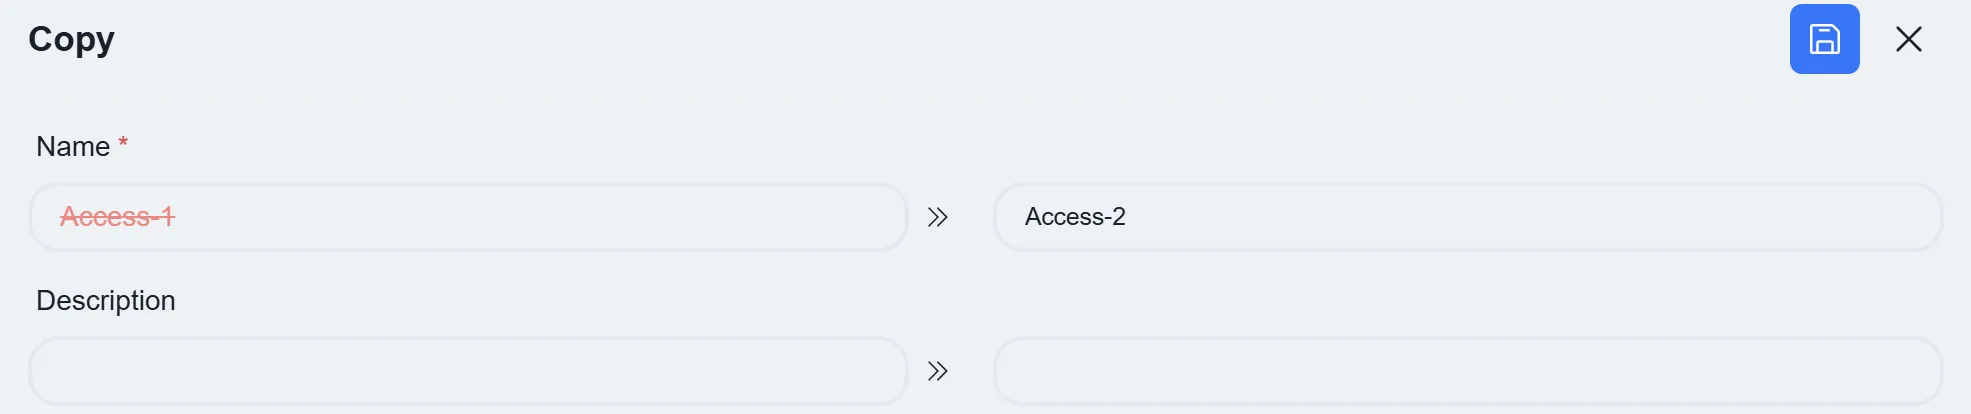The width and height of the screenshot is (1971, 414).
Task: Select the original Name field showing Access-1
Action: click(468, 217)
